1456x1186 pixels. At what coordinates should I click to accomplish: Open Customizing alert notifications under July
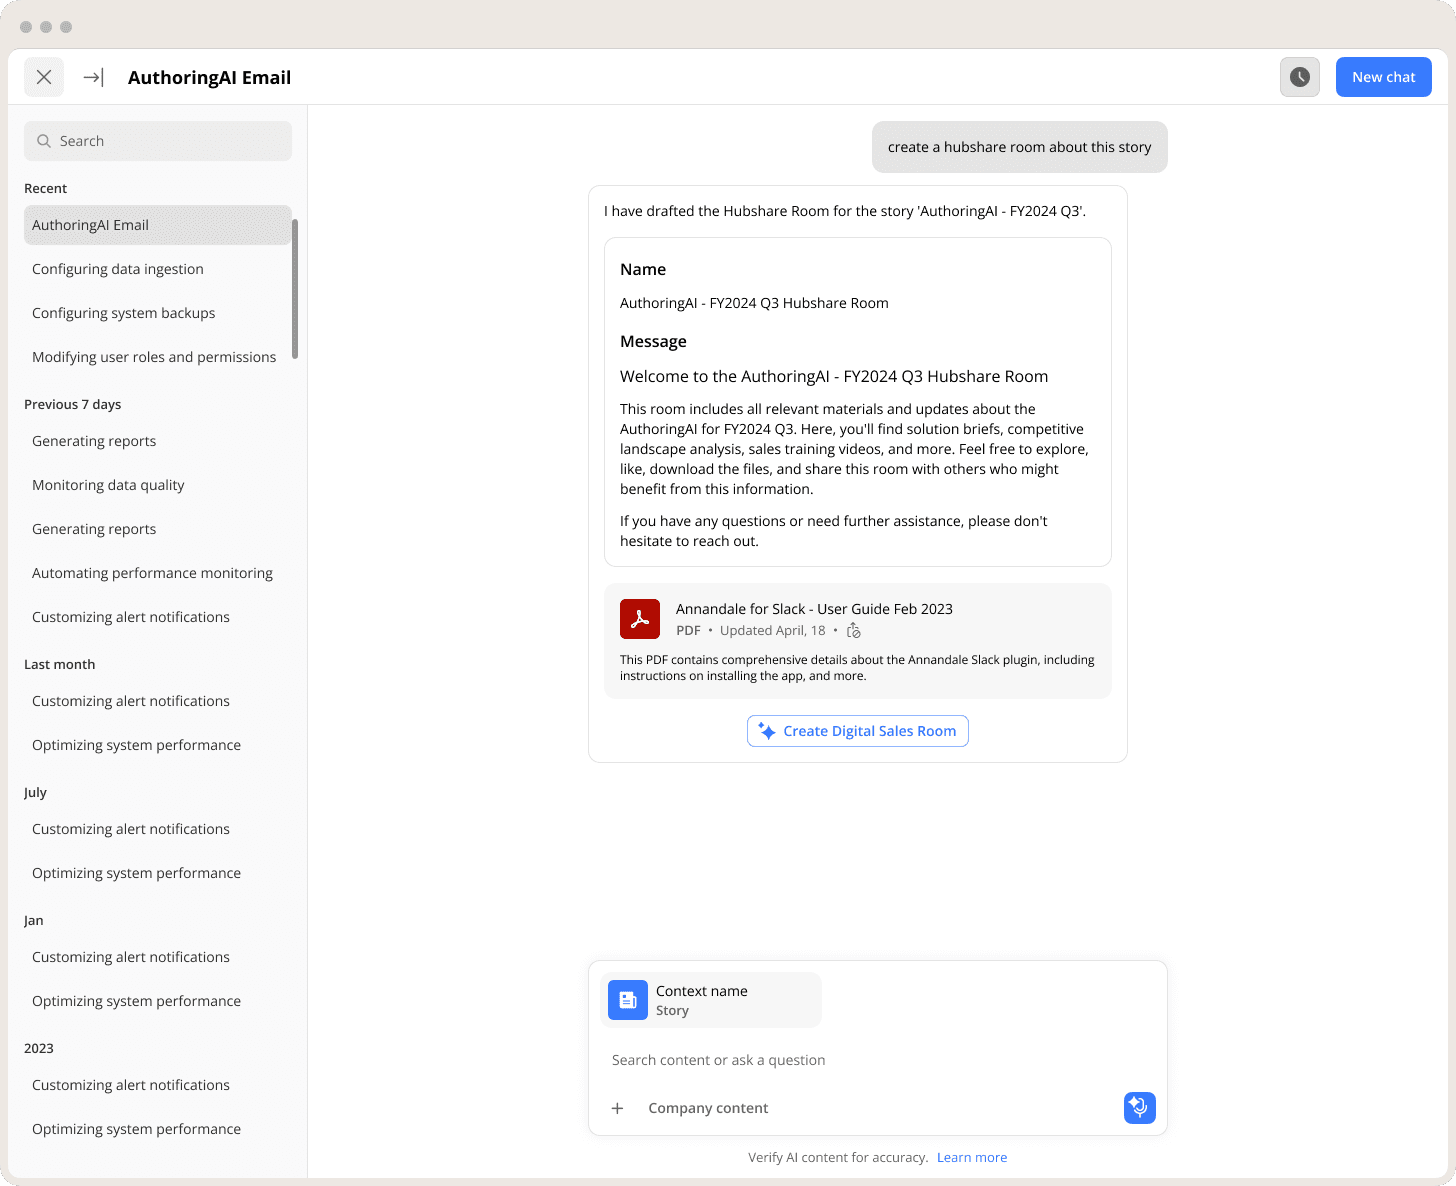point(158,829)
